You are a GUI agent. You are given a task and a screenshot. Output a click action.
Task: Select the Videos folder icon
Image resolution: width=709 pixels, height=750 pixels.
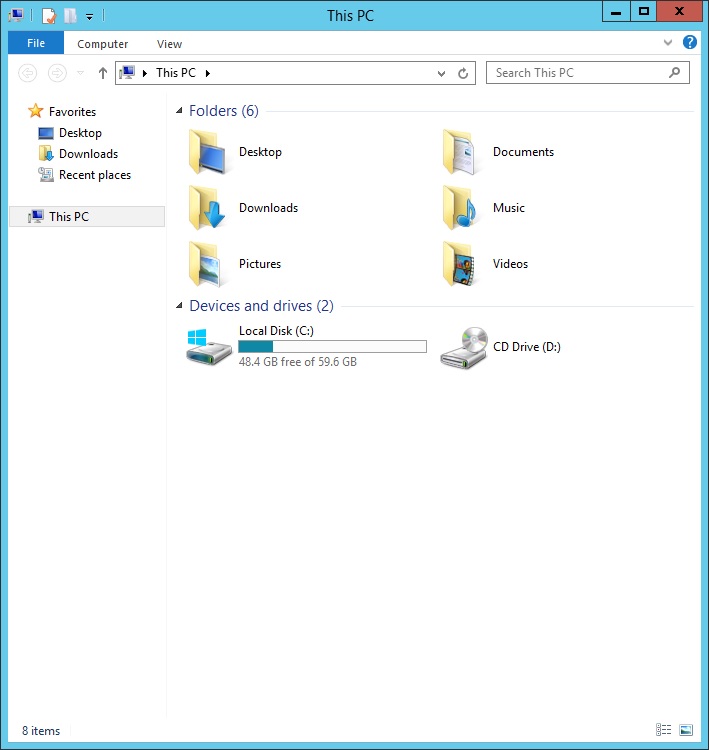459,264
